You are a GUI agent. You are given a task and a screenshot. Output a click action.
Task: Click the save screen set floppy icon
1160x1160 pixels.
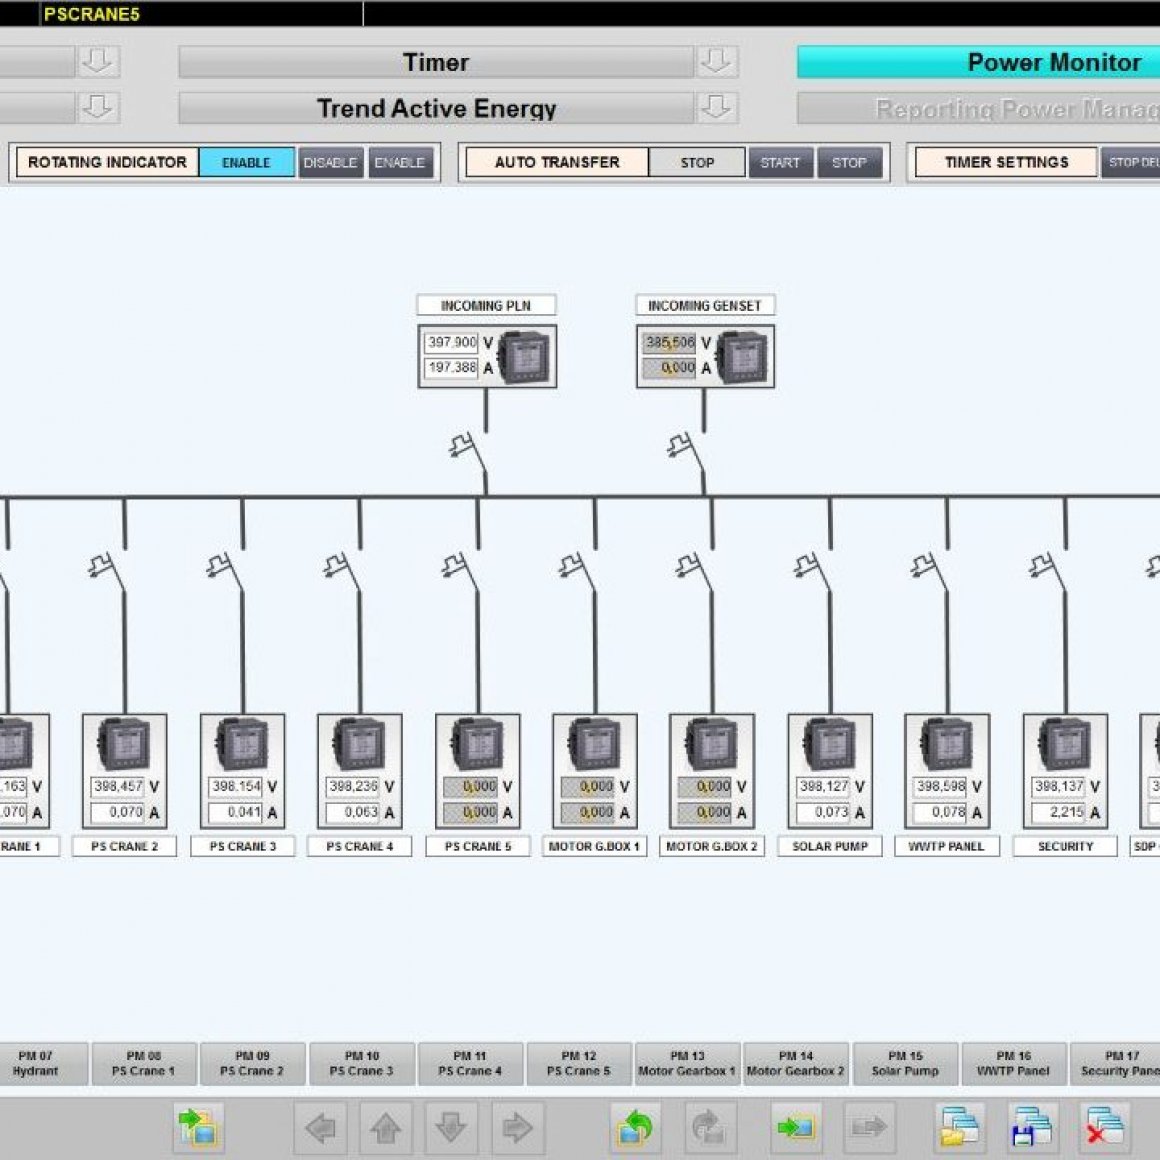[x=1030, y=1128]
